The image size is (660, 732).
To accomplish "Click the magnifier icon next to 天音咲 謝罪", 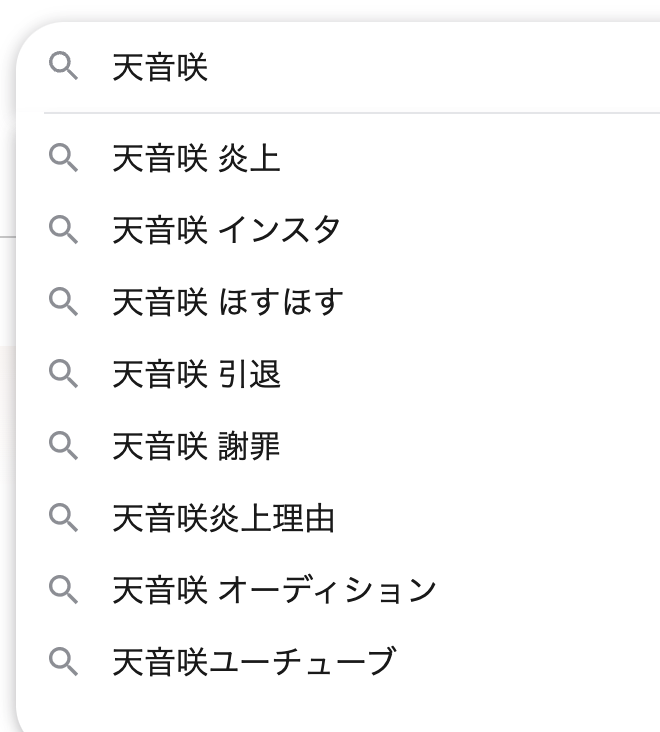I will pos(63,446).
